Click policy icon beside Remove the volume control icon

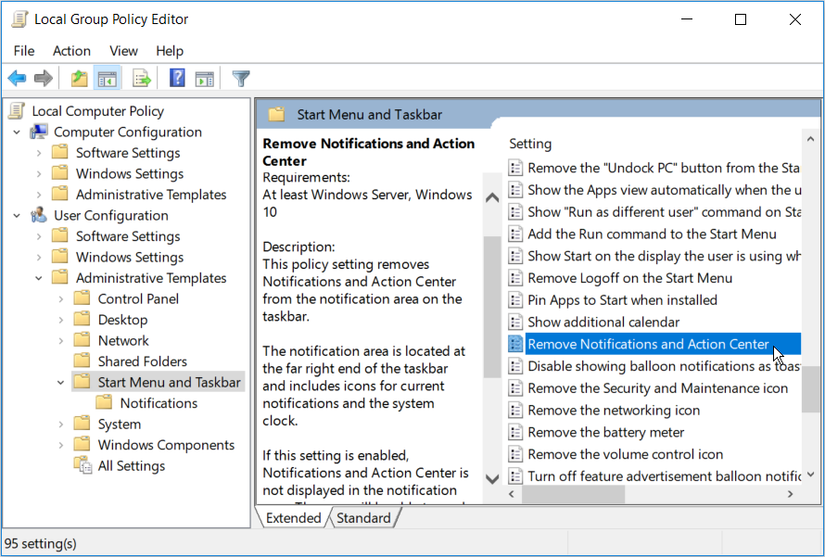pos(516,454)
